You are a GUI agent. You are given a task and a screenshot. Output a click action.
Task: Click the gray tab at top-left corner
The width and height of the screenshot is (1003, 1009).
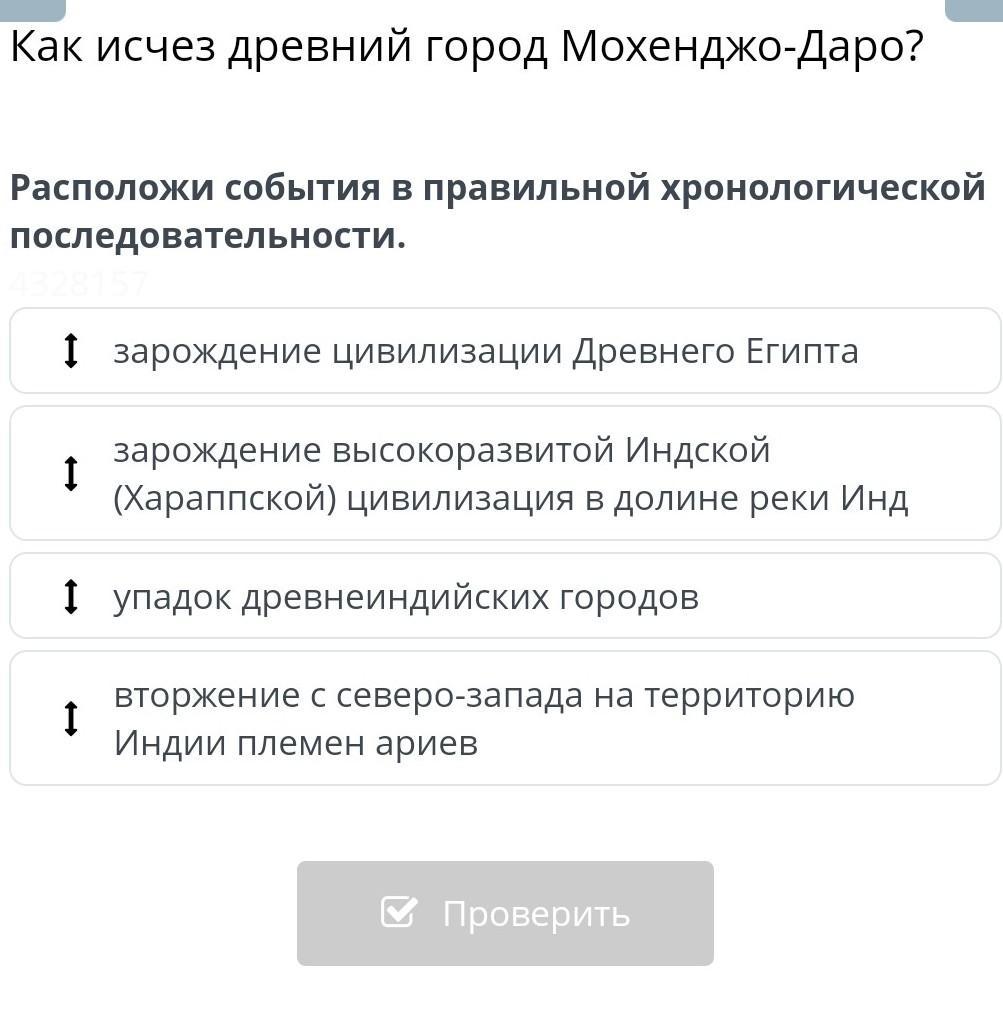click(x=33, y=10)
